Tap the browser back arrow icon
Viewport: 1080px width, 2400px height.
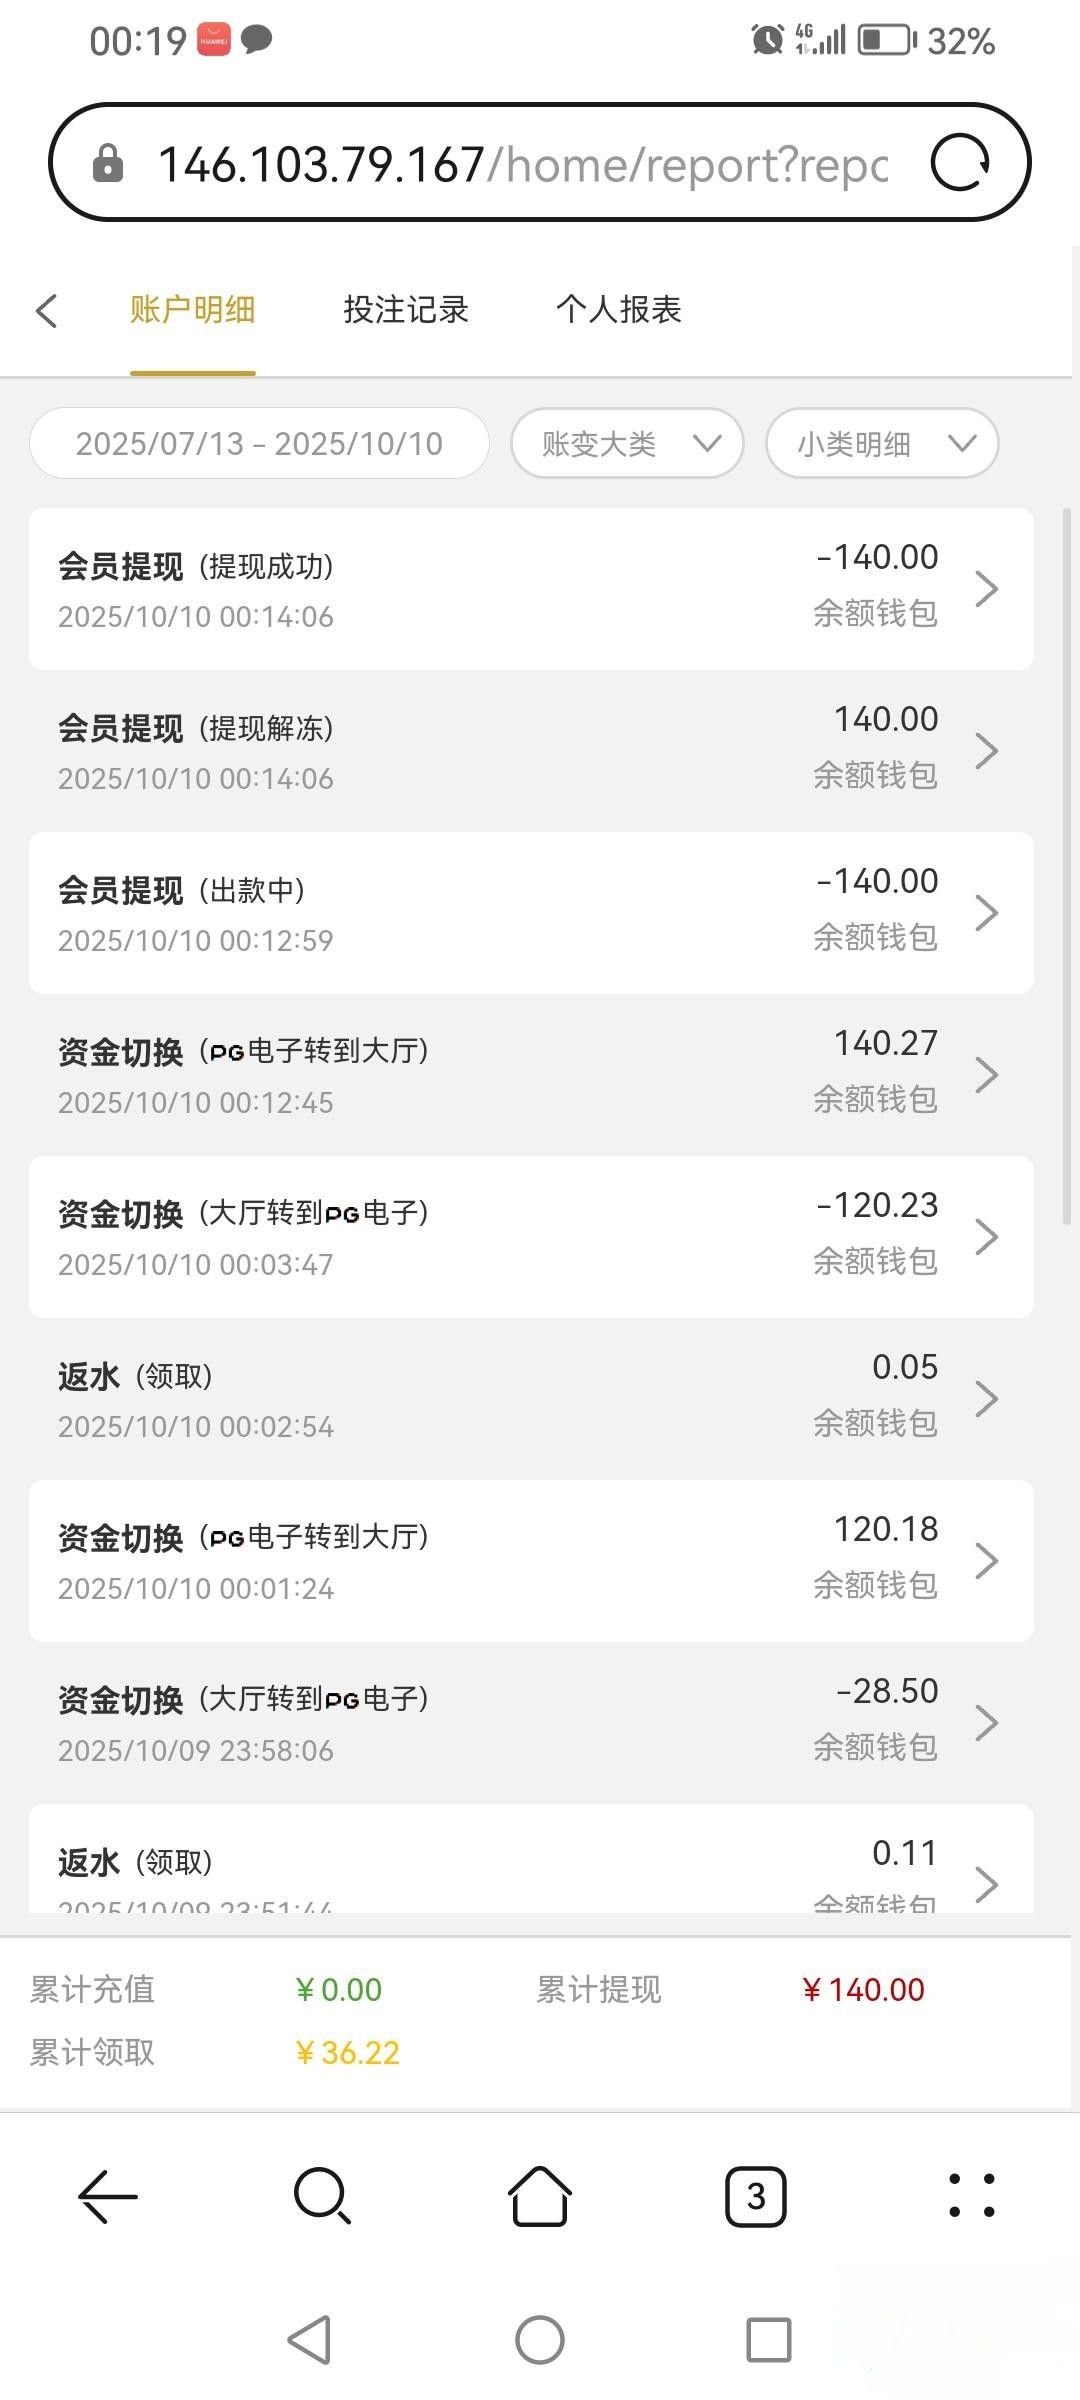coord(108,2197)
